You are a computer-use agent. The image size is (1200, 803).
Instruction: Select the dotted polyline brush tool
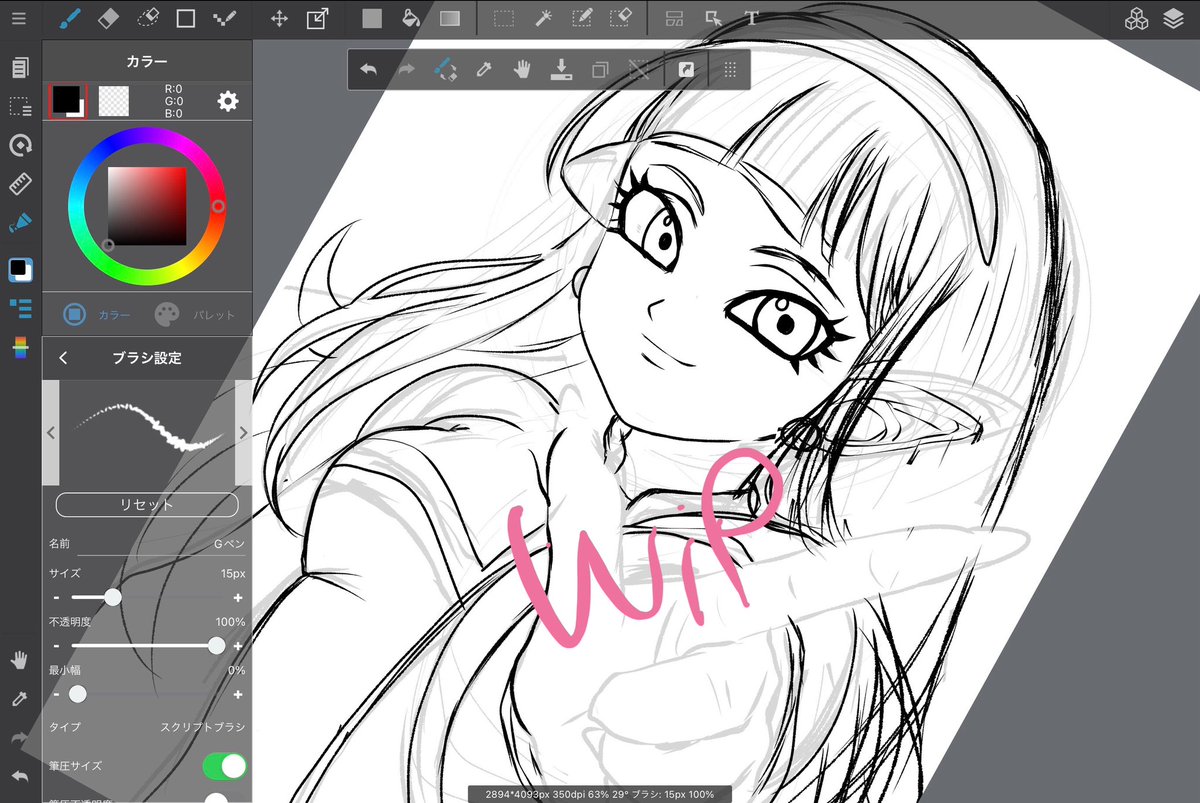pos(225,18)
